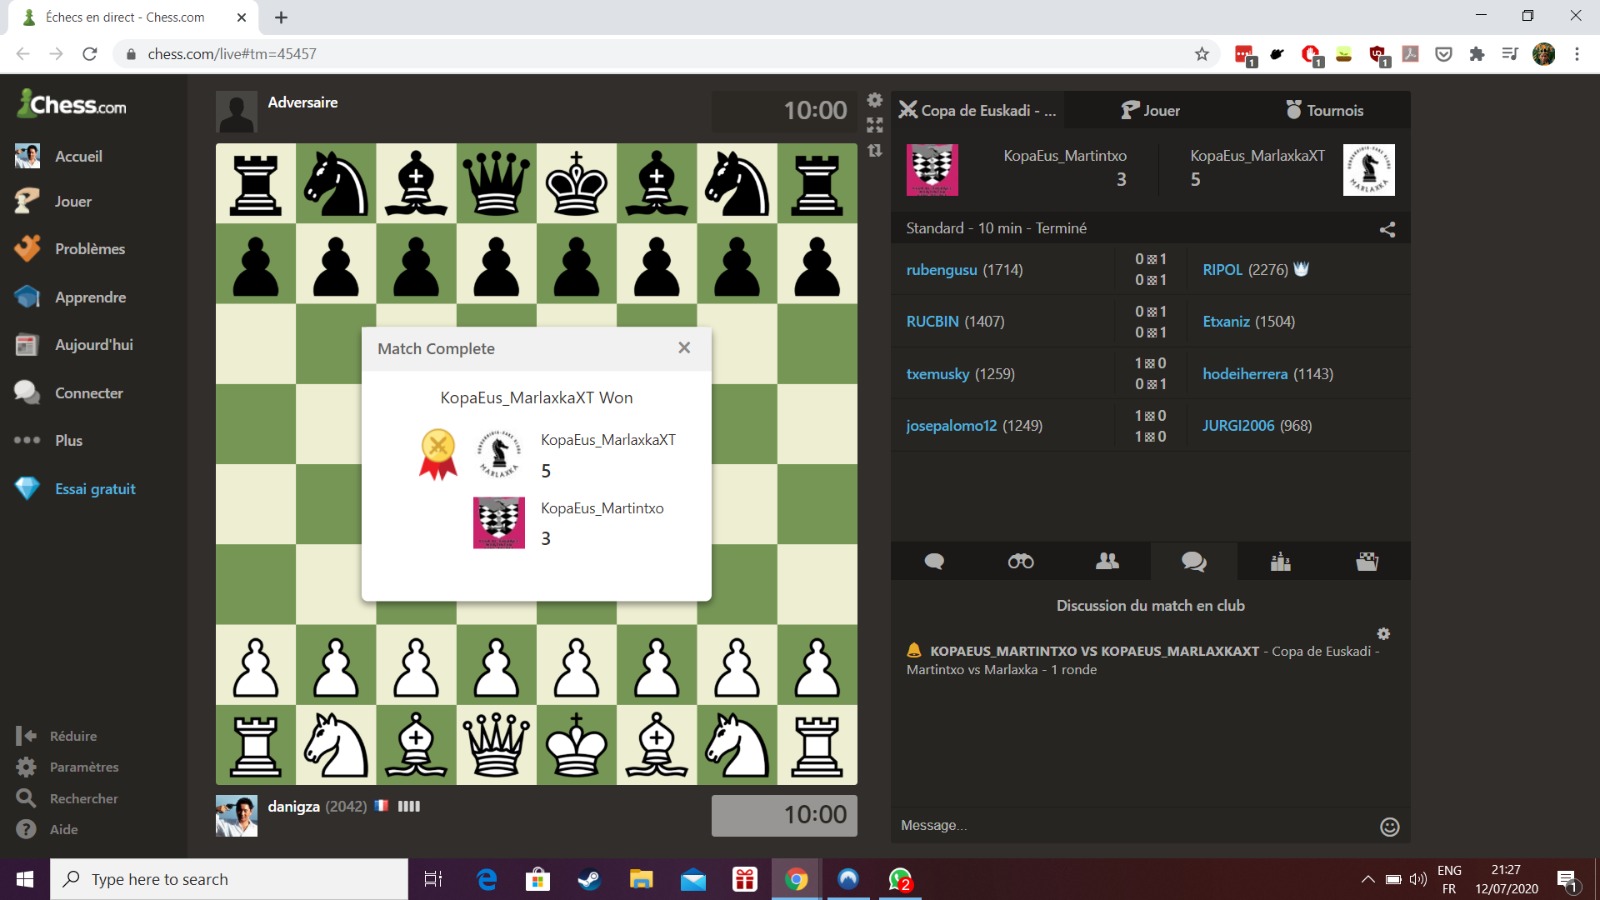Viewport: 1600px width, 900px height.
Task: Click the chat Message input field
Action: point(1130,825)
